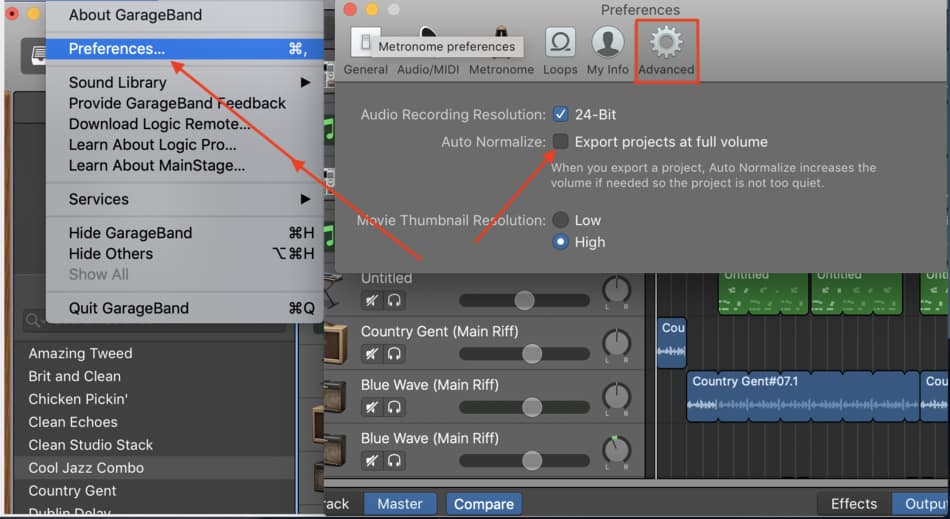Select High movie thumbnail resolution
Screen dimensions: 950x519
click(x=560, y=242)
